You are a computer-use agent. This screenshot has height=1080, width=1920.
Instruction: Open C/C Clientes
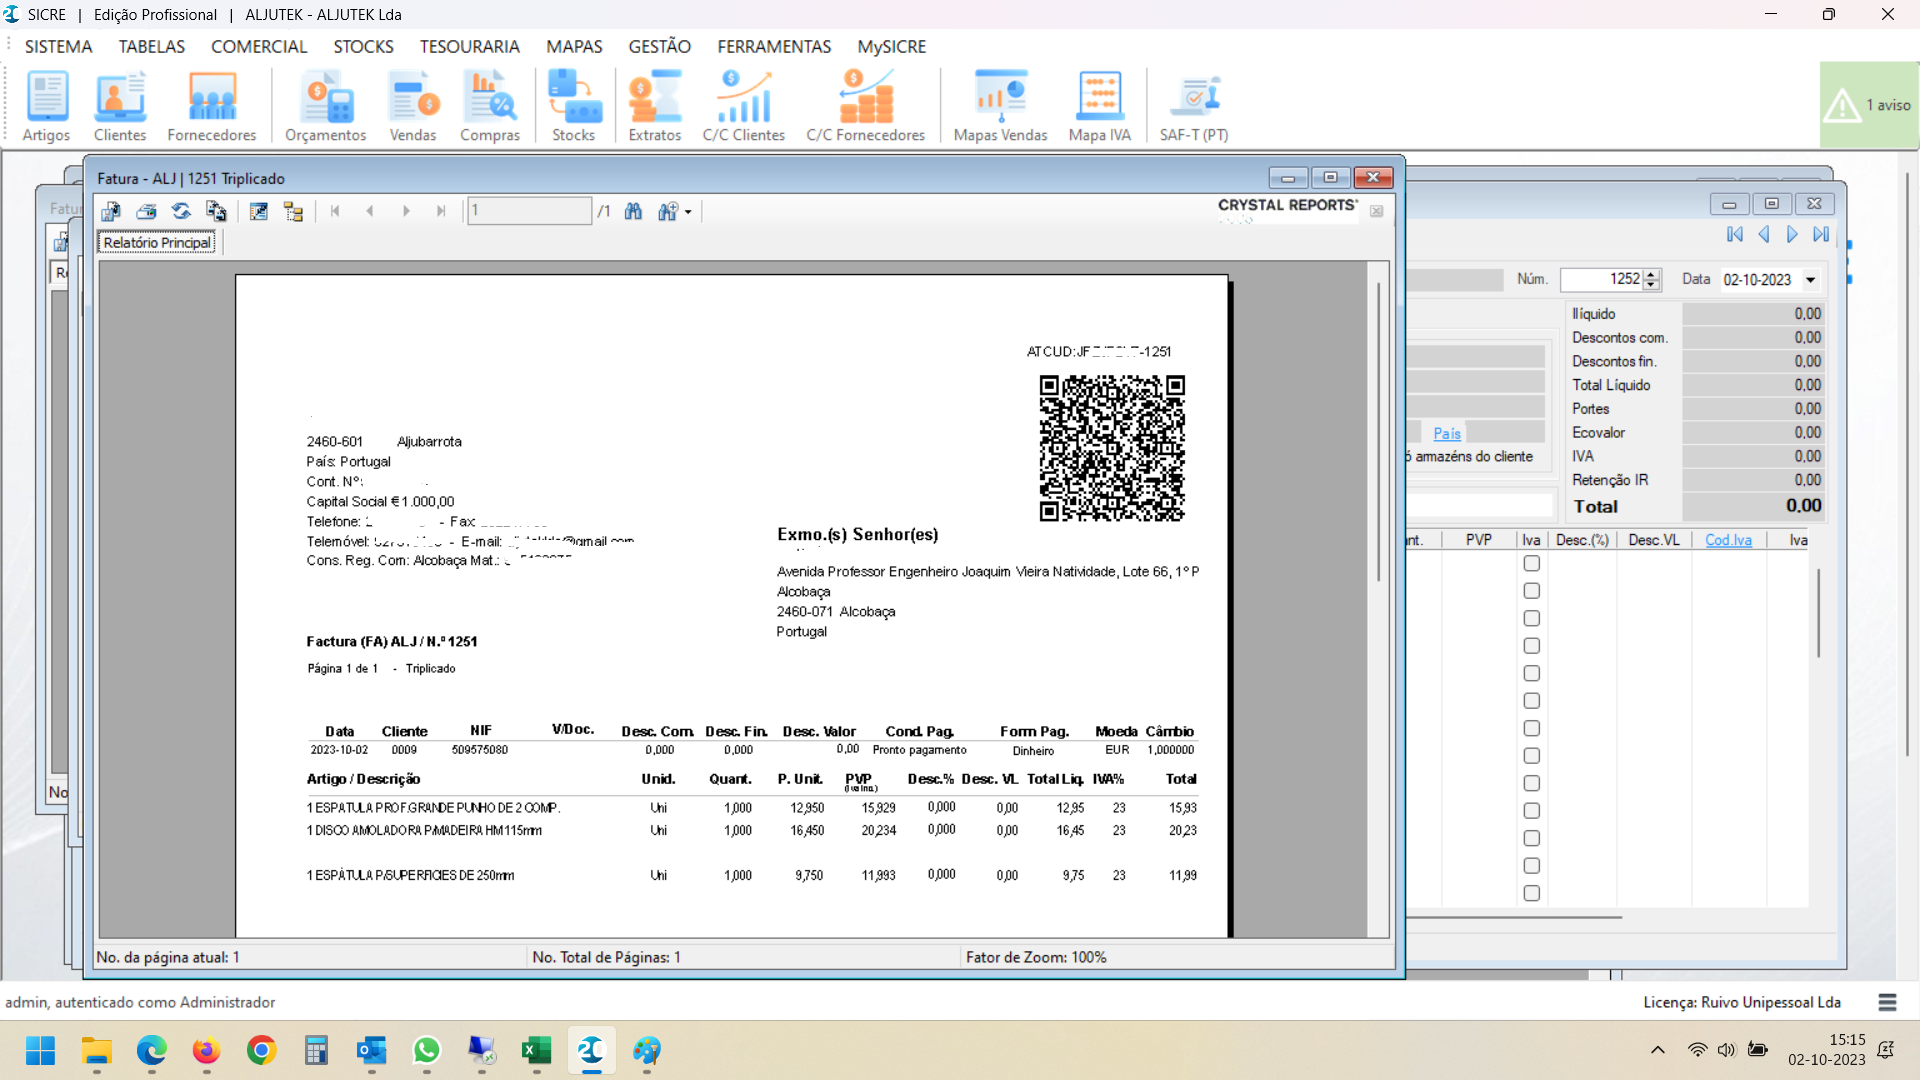pos(744,106)
